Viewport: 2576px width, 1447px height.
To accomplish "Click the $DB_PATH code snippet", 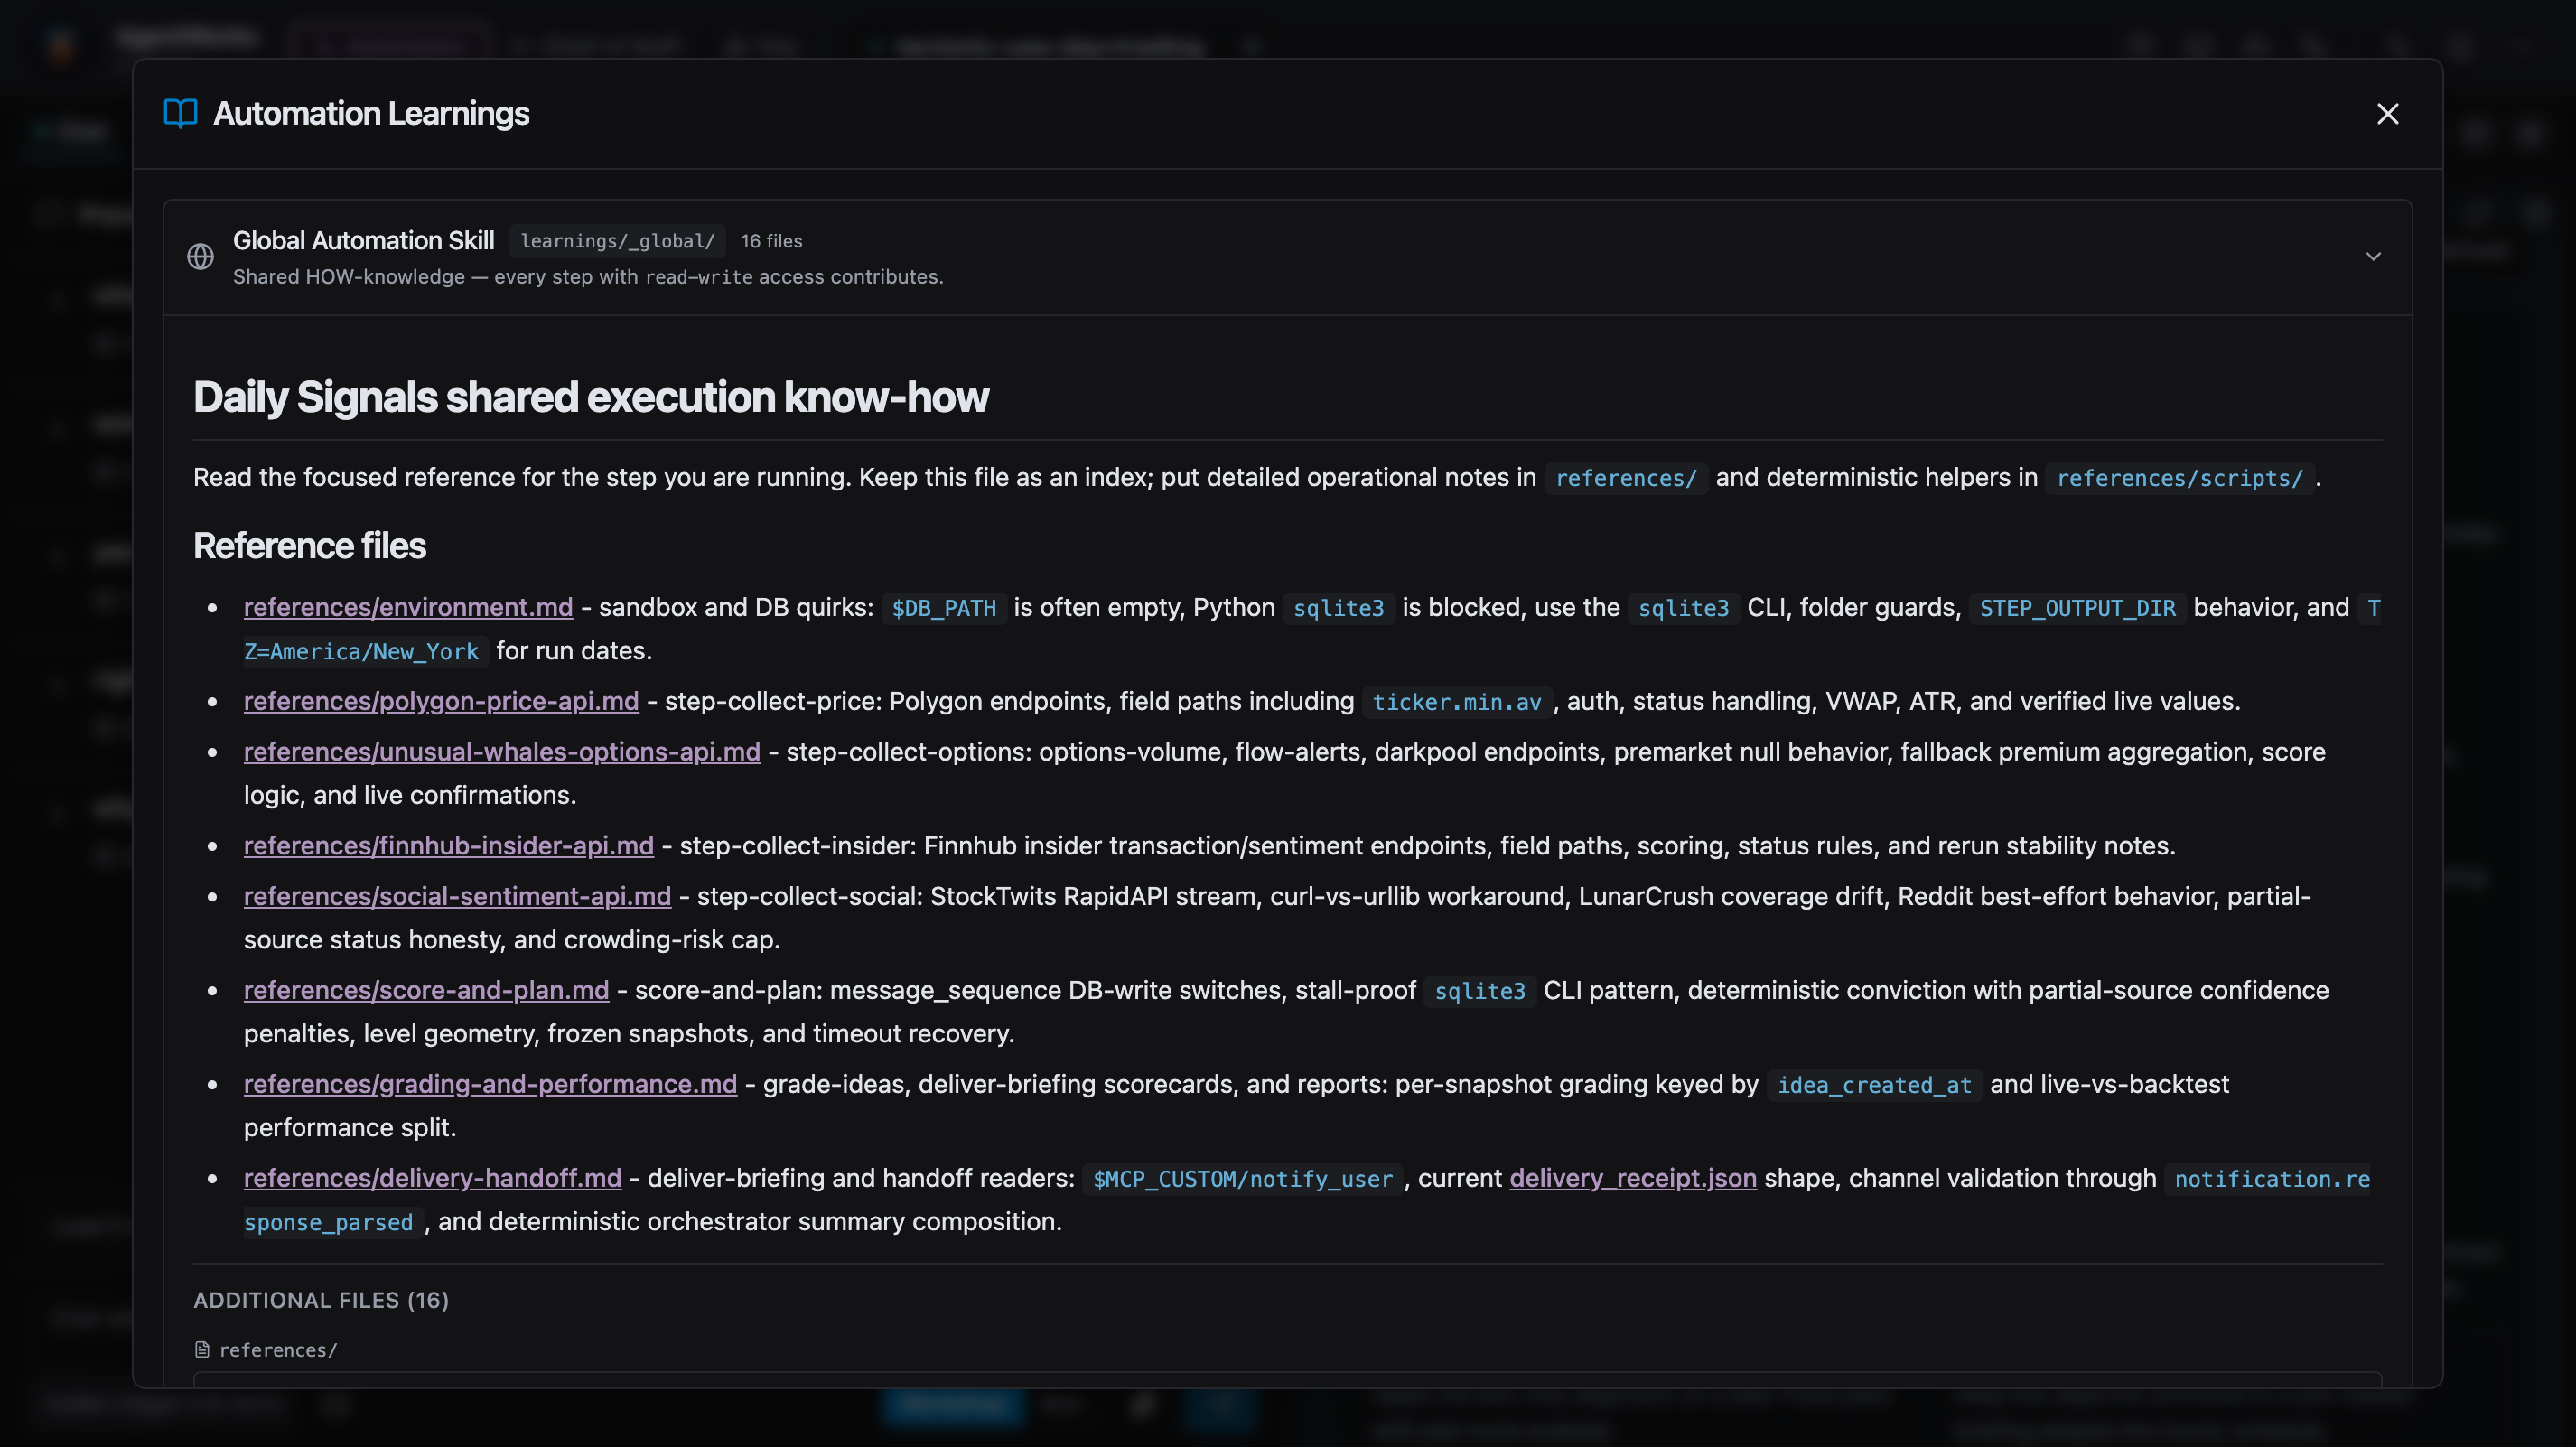I will (943, 608).
